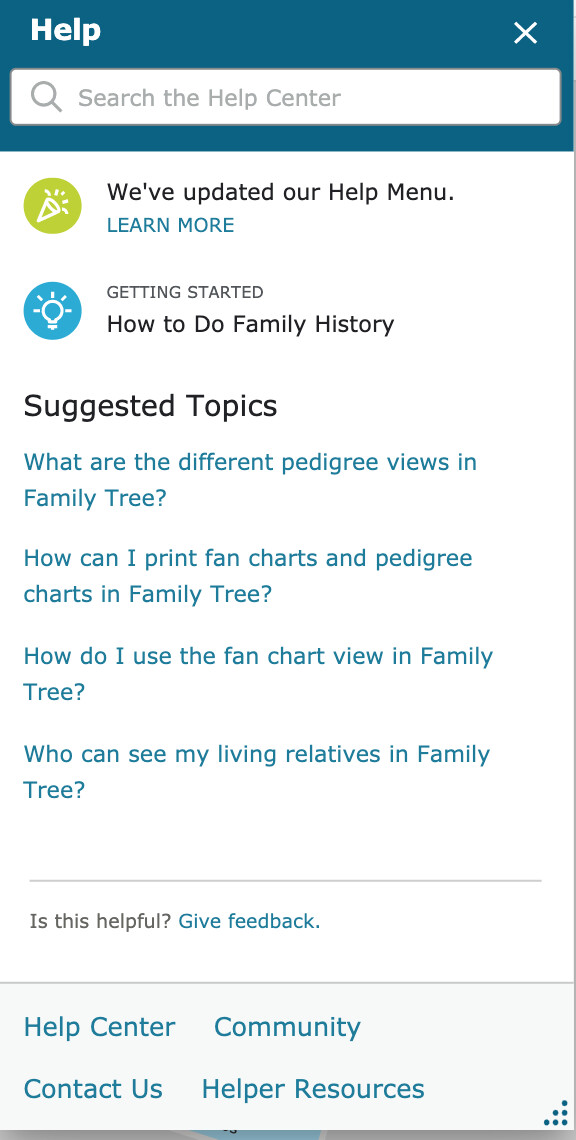Click the blue lightbulb Getting Started icon
Screen dimensions: 576x1140
[52, 310]
